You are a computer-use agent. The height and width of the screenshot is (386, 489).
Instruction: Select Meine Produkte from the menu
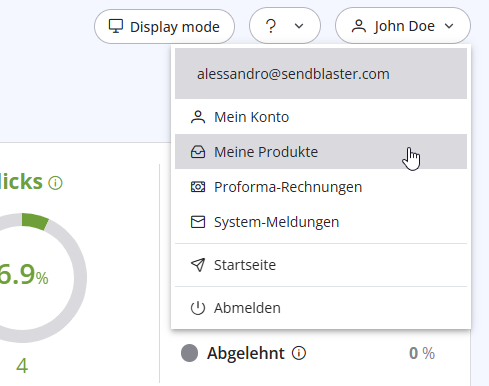[321, 152]
